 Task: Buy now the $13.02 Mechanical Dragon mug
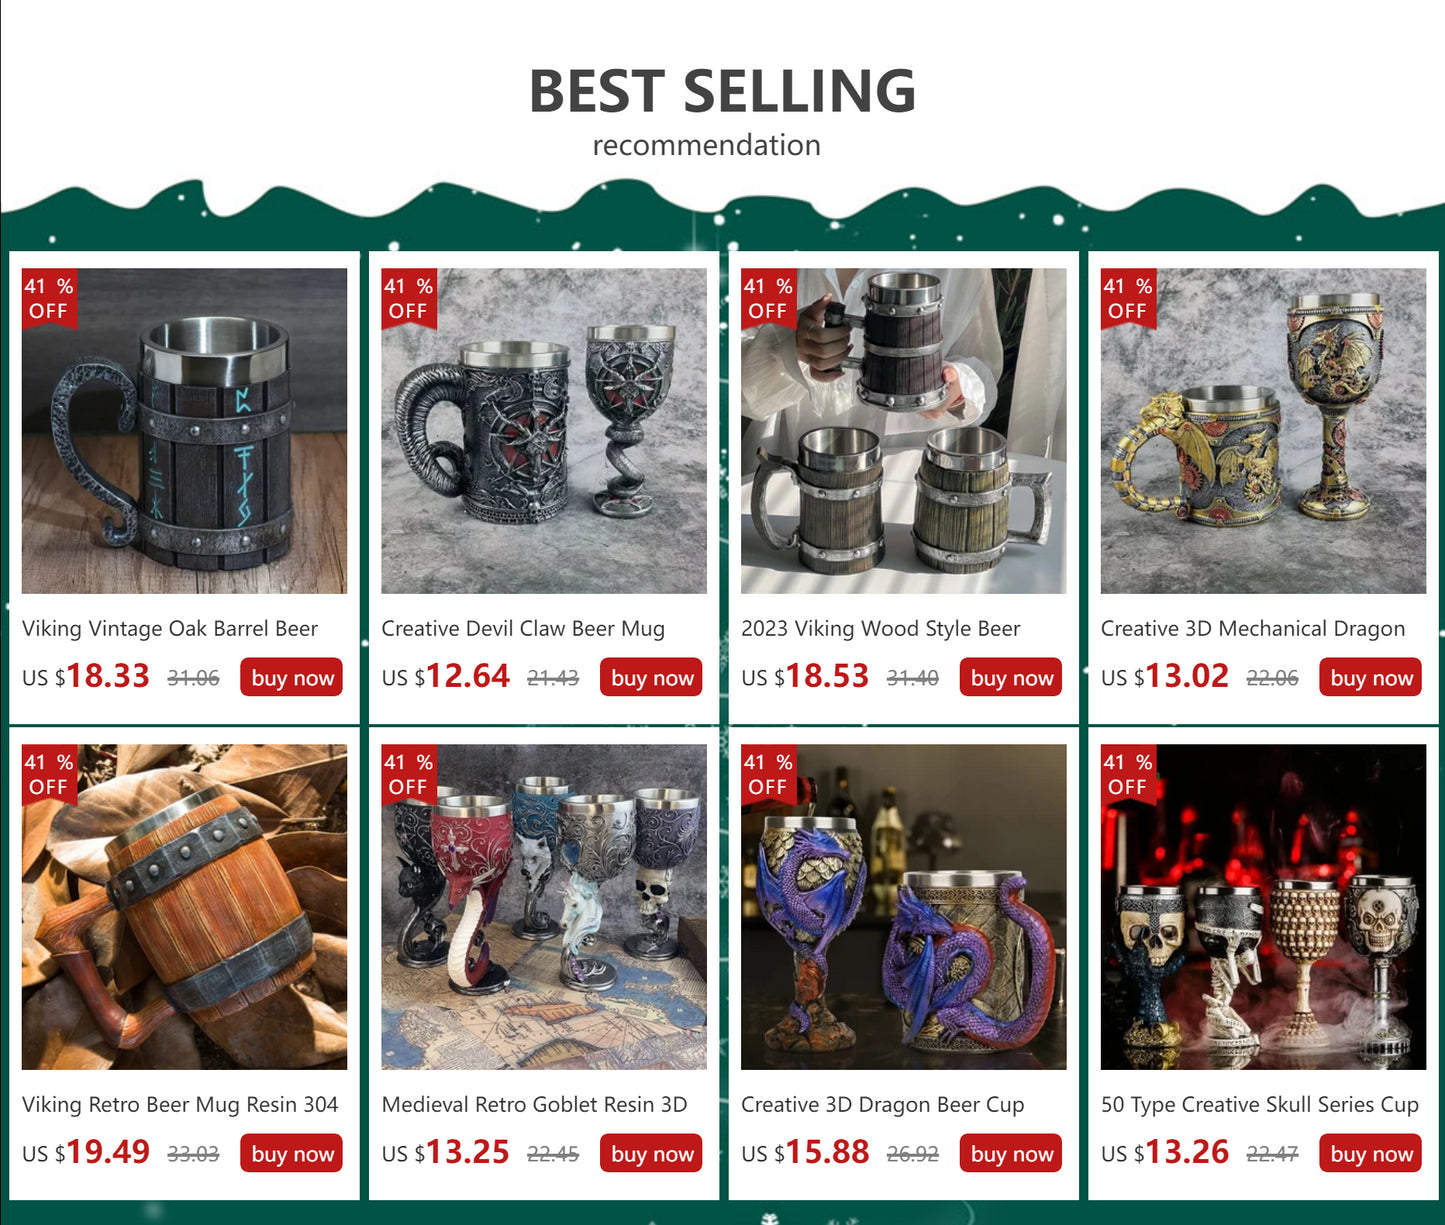[1371, 677]
